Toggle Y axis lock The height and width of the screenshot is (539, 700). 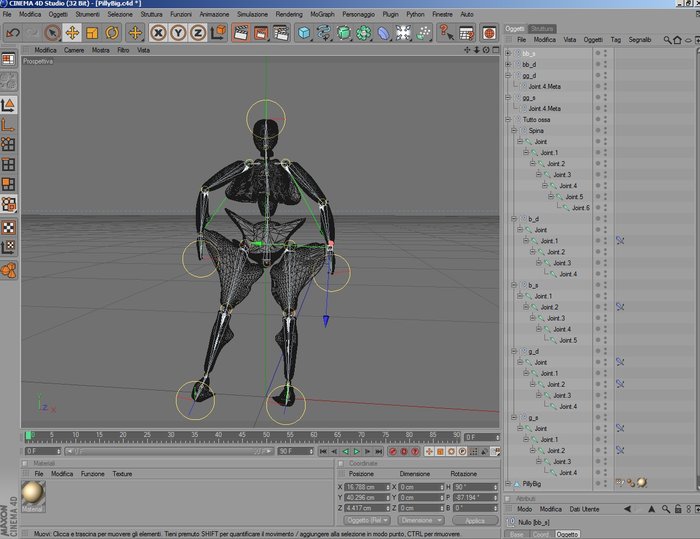(x=178, y=33)
